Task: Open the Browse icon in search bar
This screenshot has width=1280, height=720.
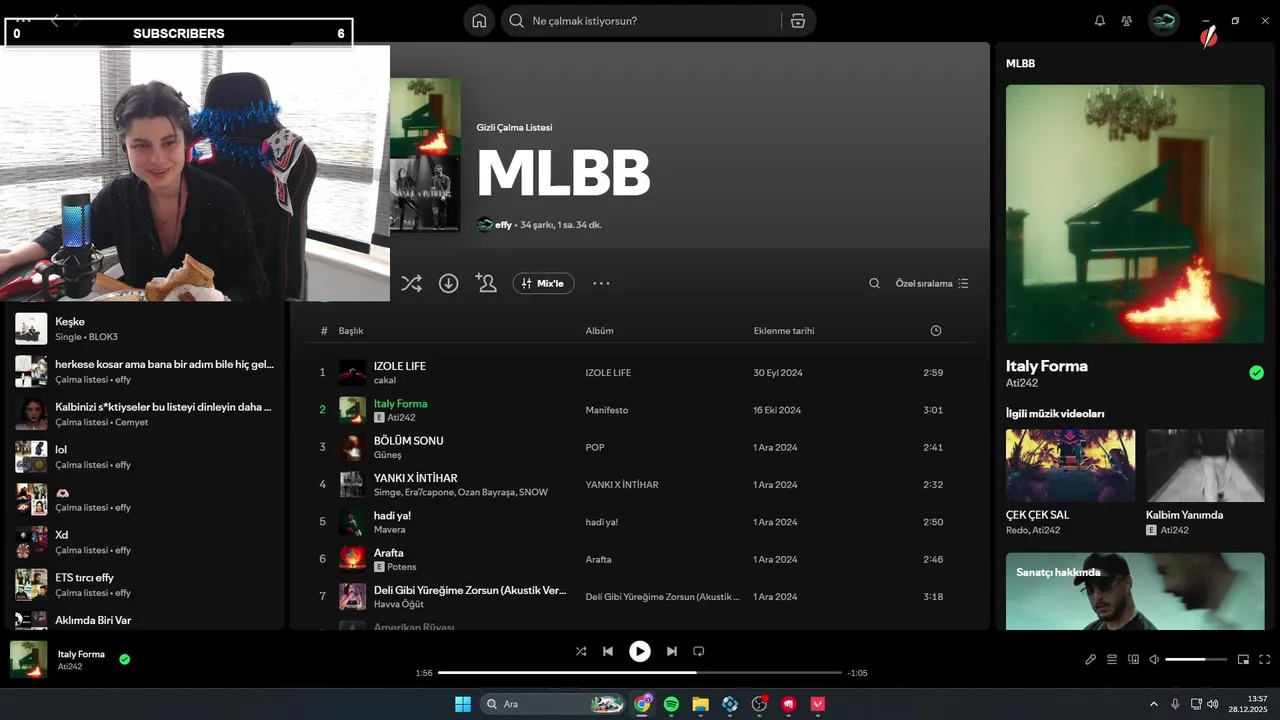Action: [x=797, y=21]
